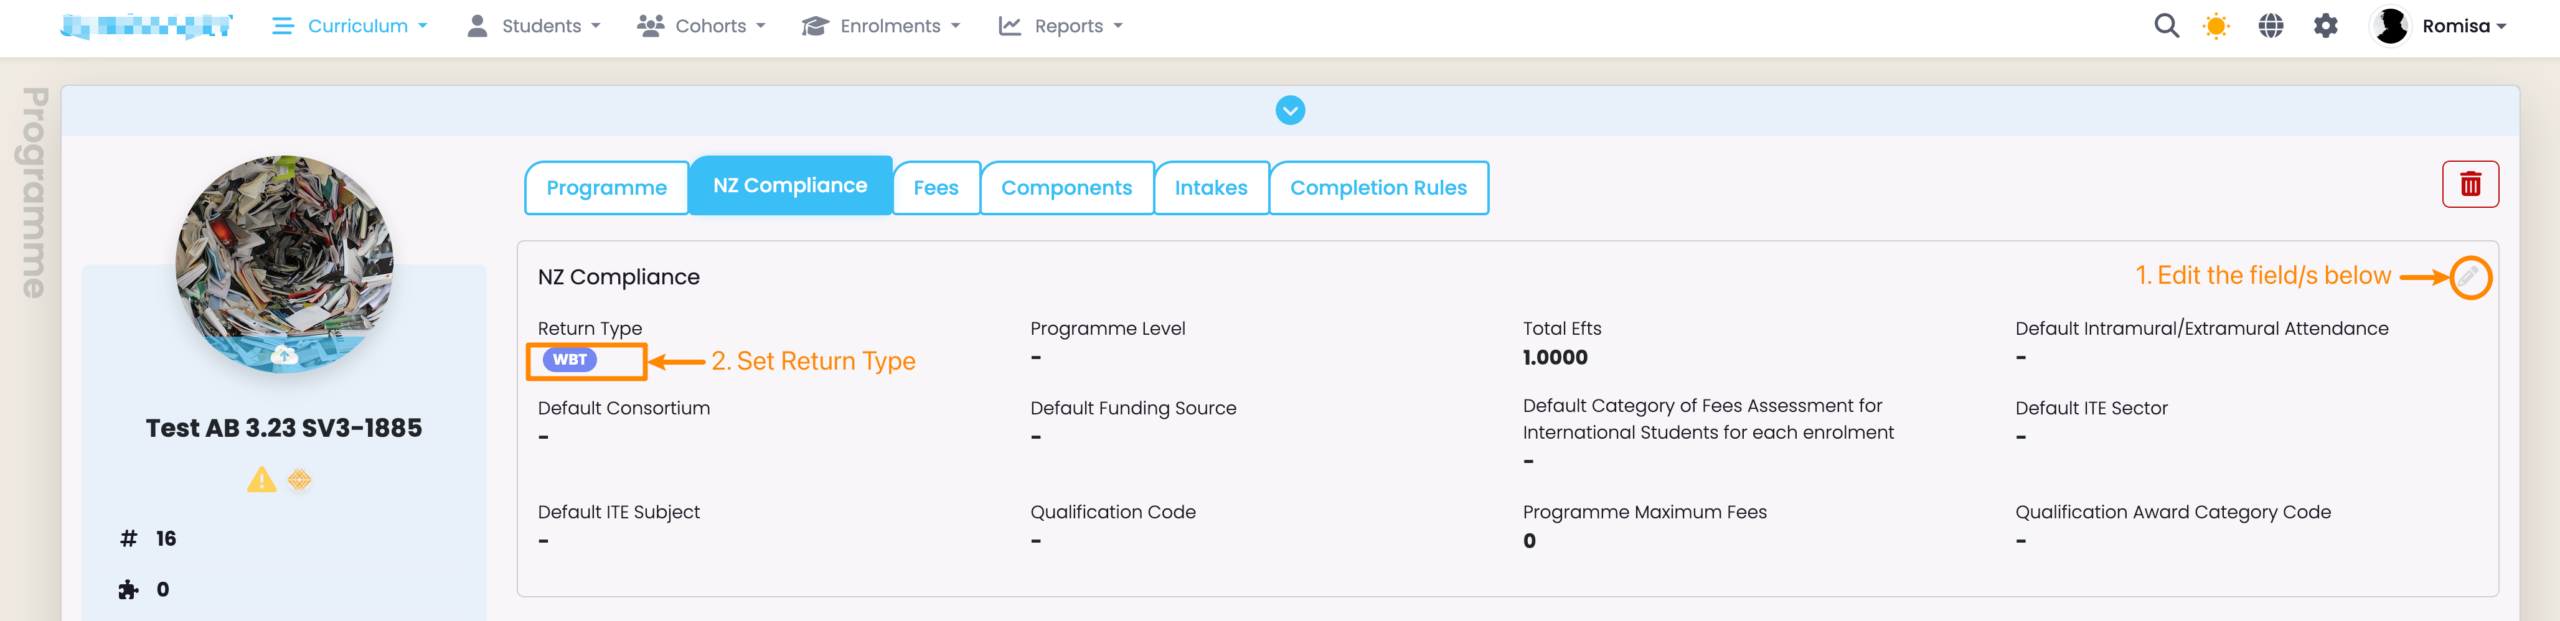Image resolution: width=2560 pixels, height=621 pixels.
Task: Open the Reports menu
Action: (1061, 26)
